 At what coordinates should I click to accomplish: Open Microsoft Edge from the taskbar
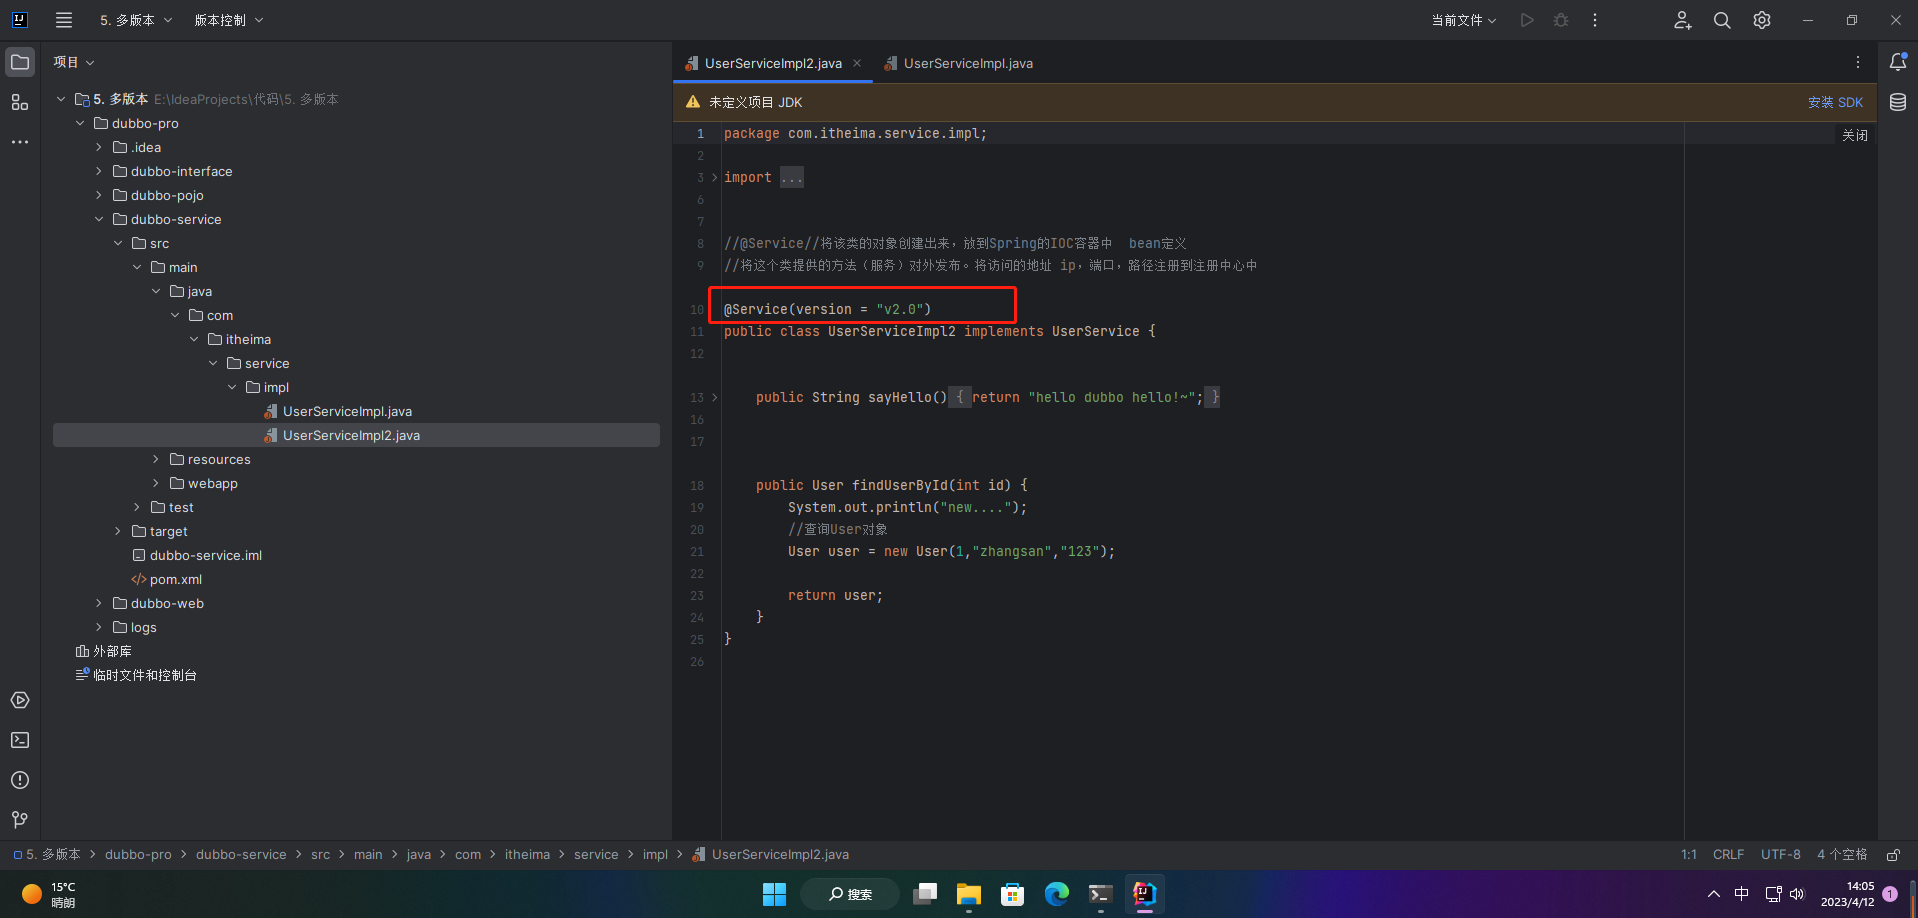tap(1057, 894)
